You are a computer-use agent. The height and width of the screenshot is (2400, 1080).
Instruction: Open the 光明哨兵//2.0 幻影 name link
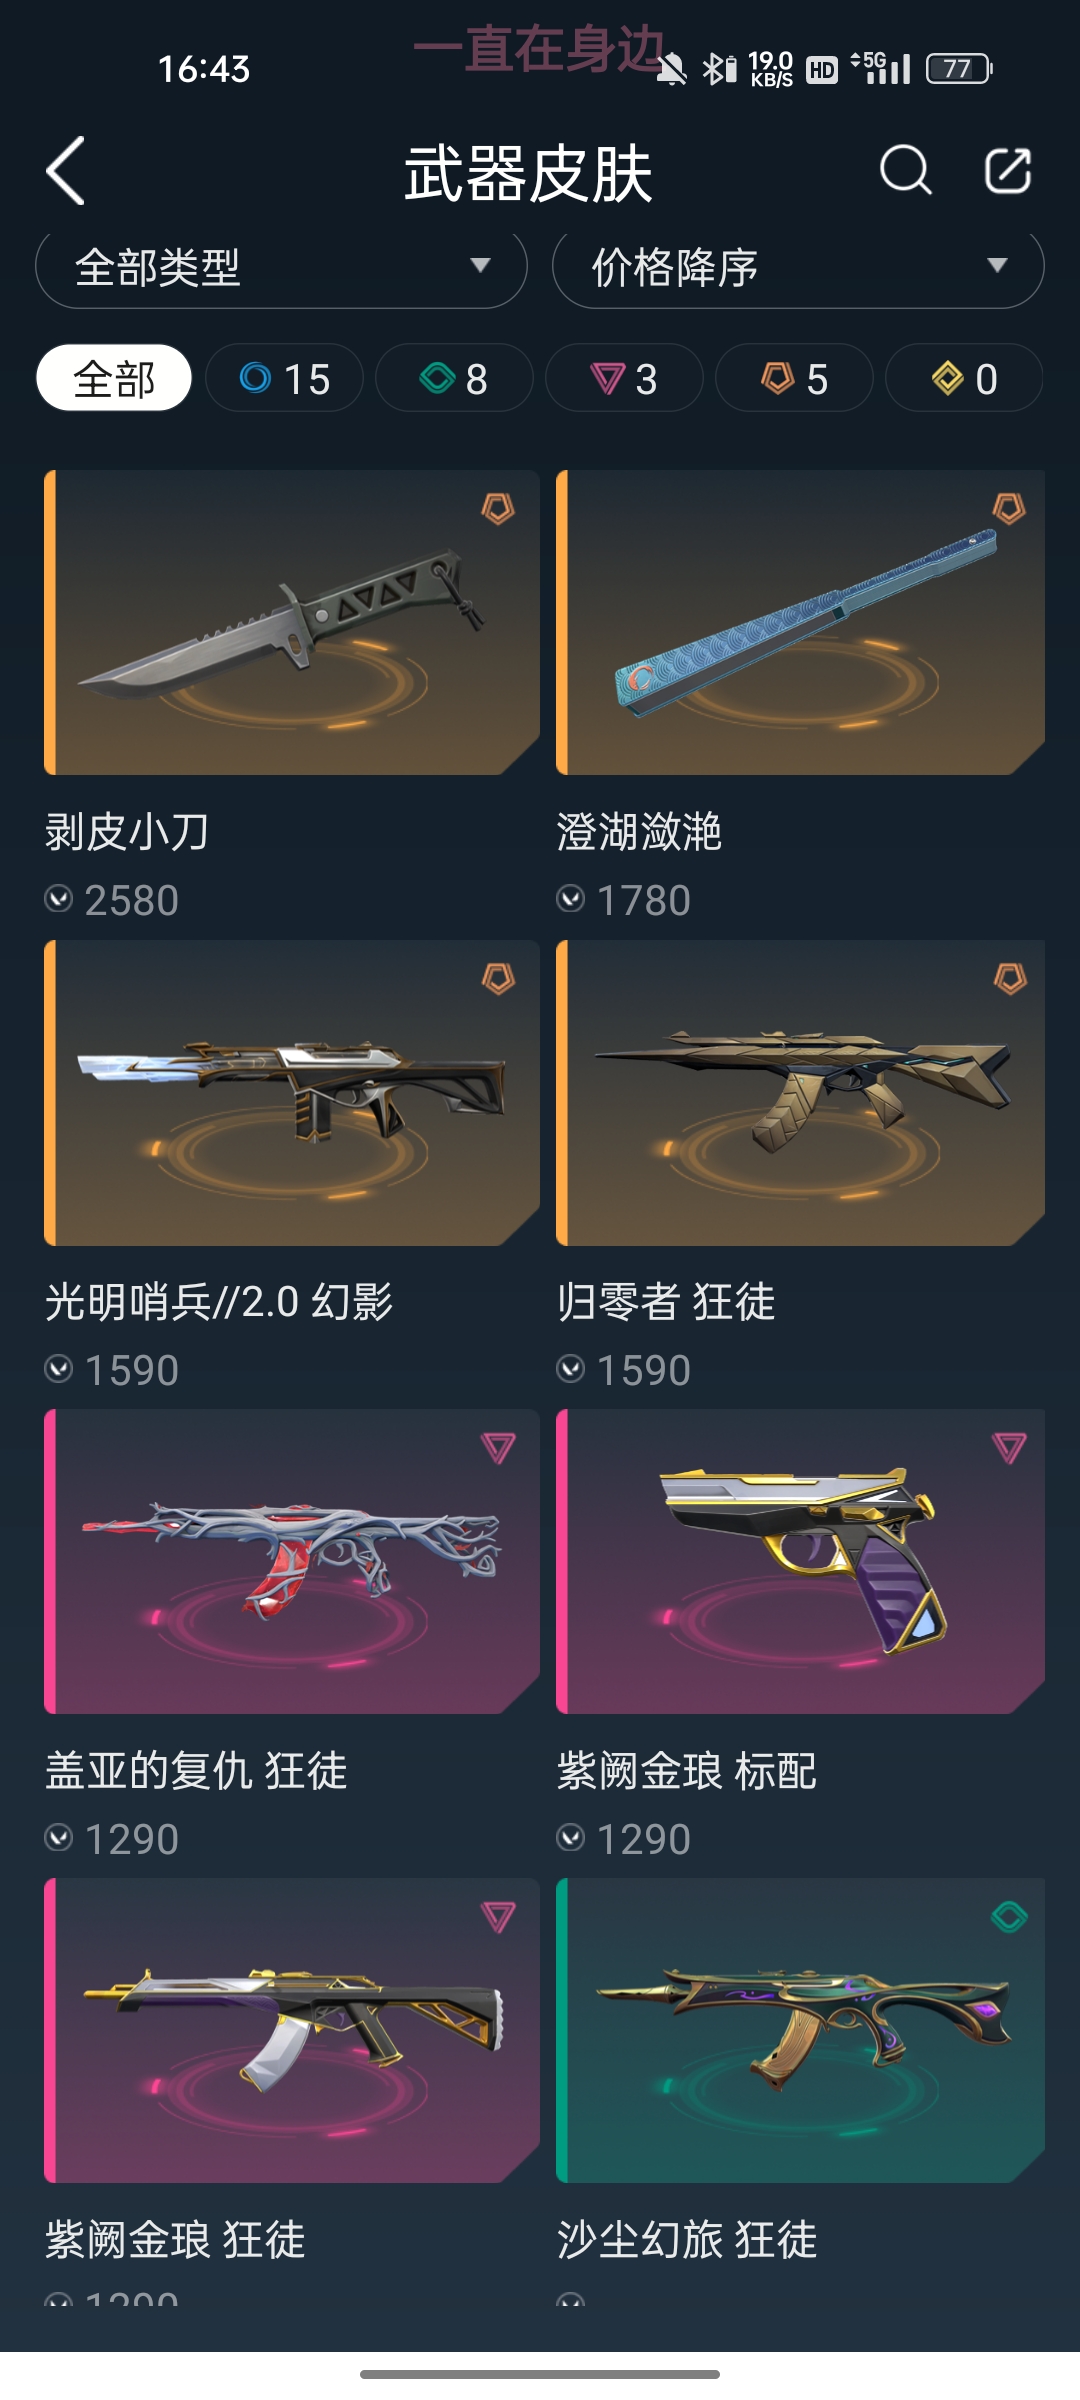click(x=219, y=1302)
